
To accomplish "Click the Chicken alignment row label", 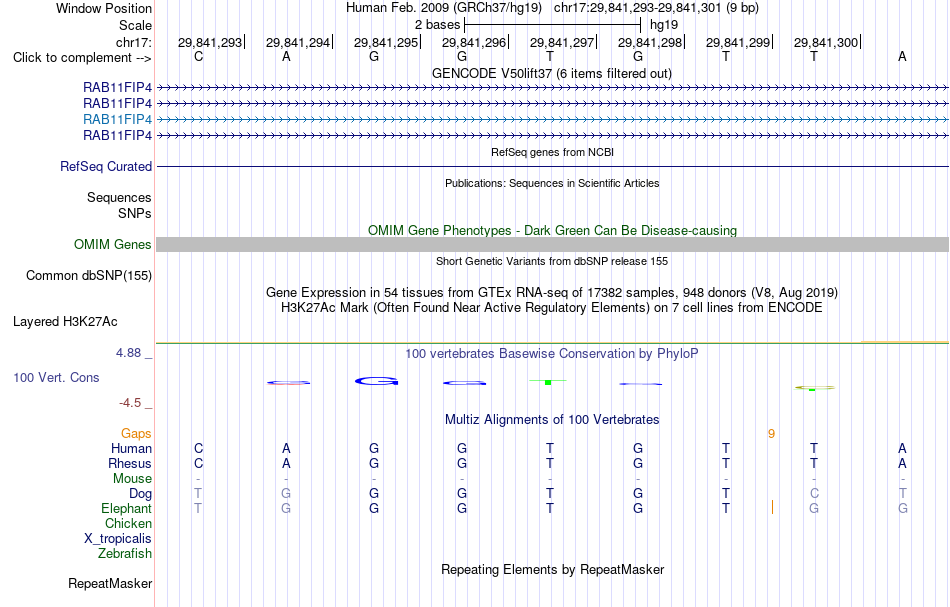I will pos(128,523).
